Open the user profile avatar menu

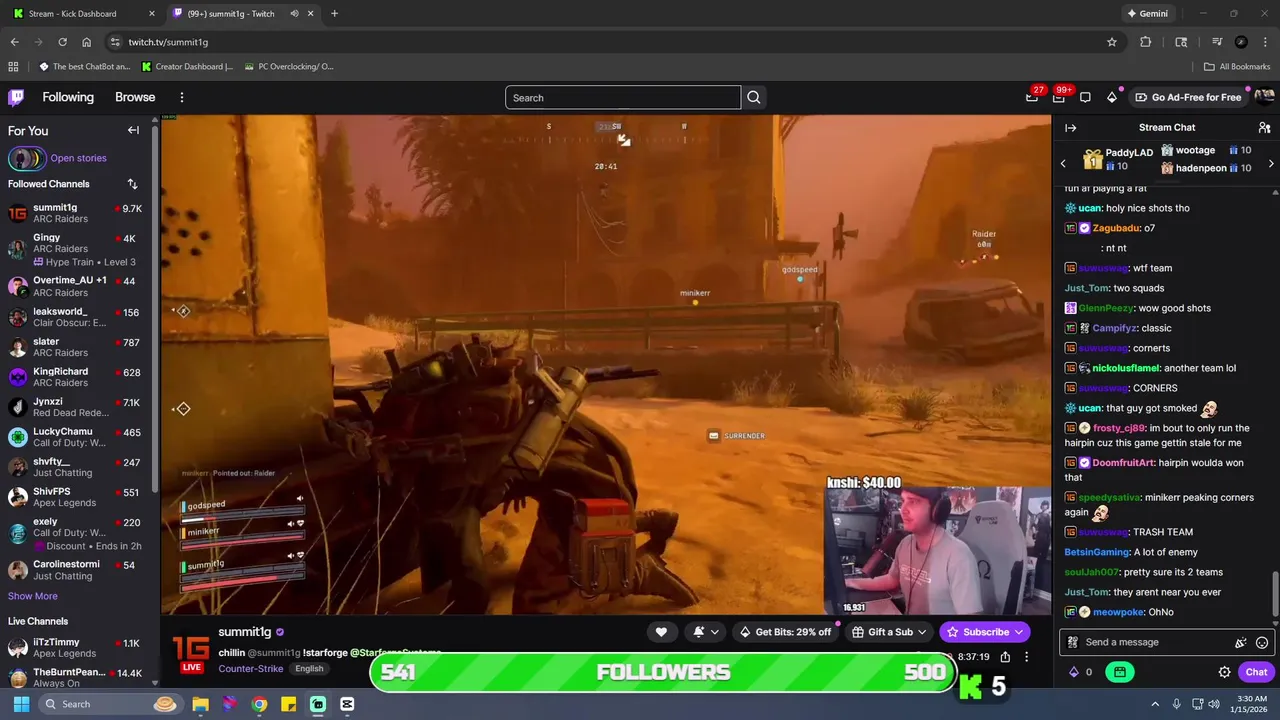(1264, 97)
